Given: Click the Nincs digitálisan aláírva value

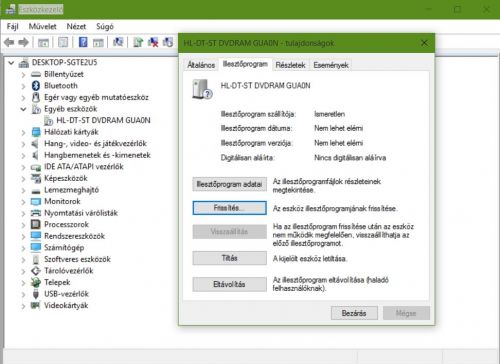Looking at the screenshot, I should pyautogui.click(x=350, y=158).
